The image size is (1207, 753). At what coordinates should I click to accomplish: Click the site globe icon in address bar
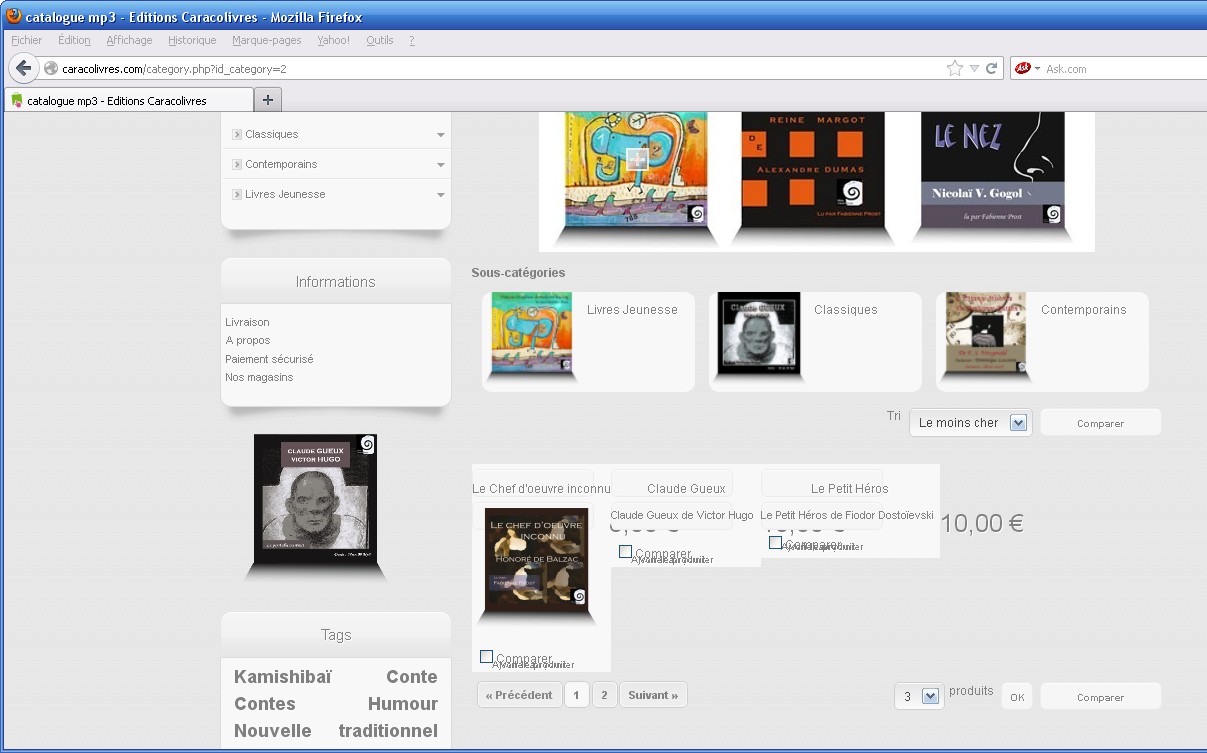[51, 69]
